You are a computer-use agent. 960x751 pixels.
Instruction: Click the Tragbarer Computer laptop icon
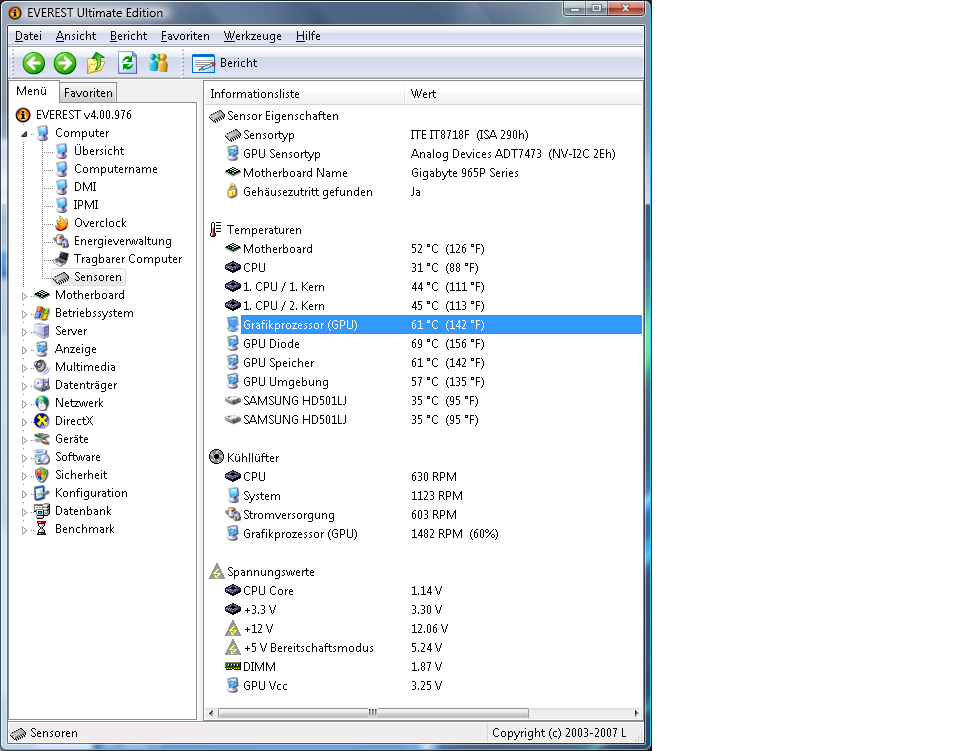[x=61, y=259]
